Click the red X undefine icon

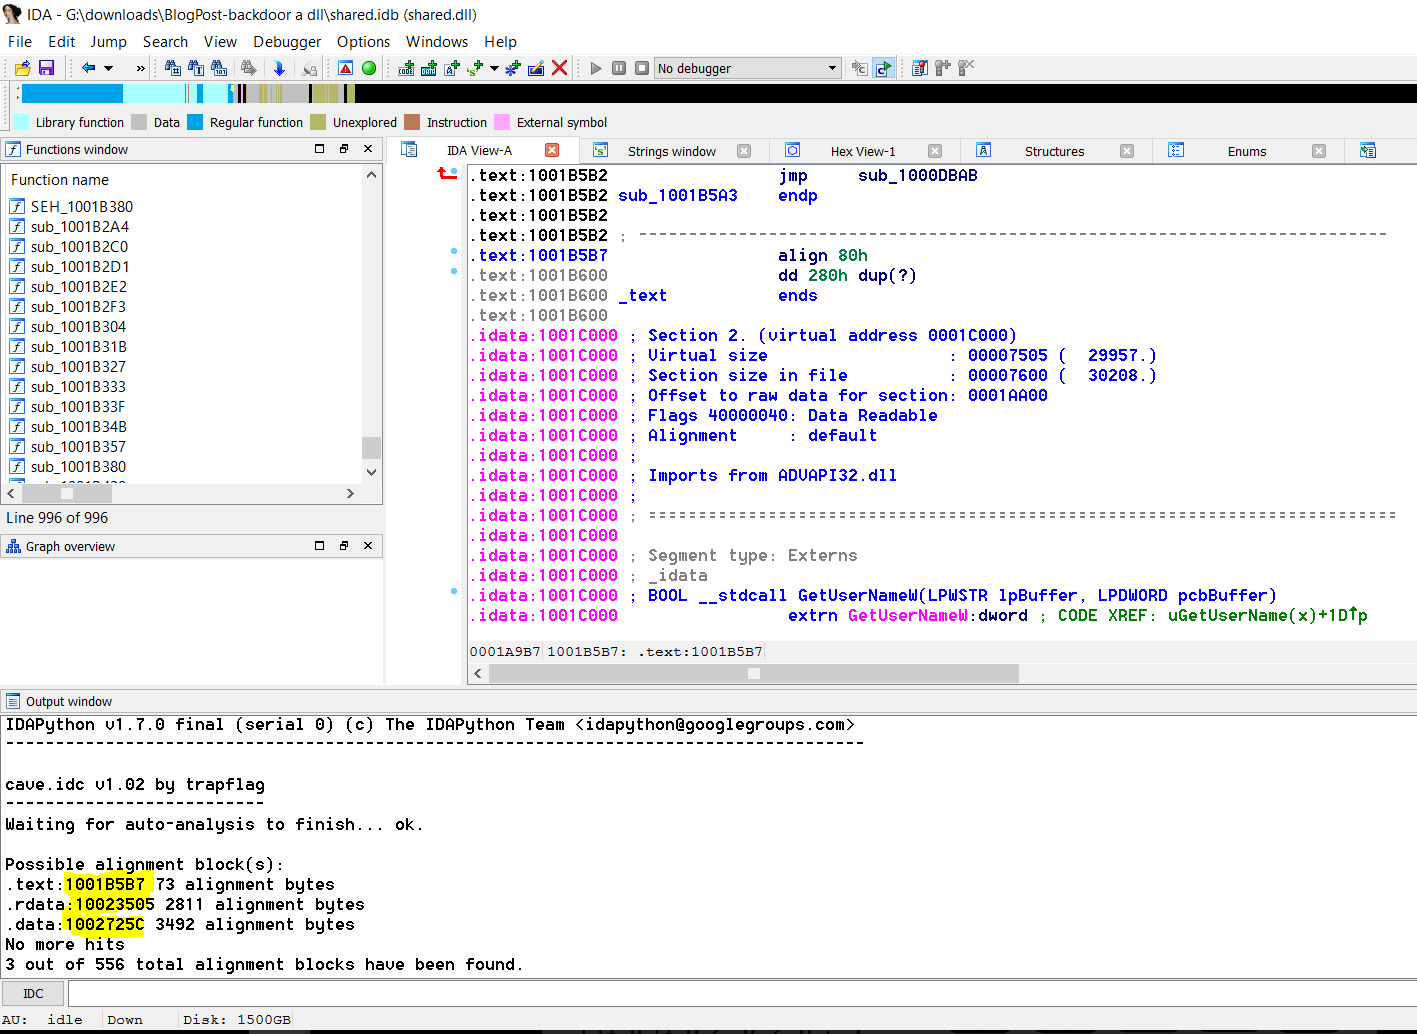(560, 68)
